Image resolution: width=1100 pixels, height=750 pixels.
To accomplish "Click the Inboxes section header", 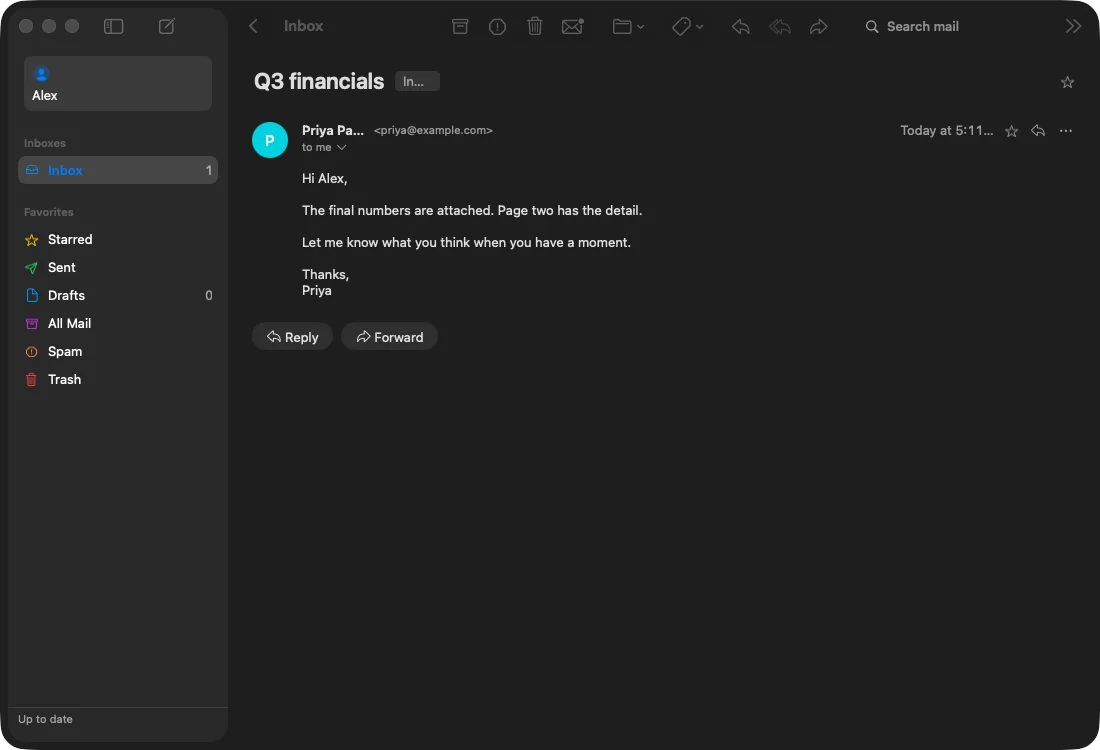I will click(x=45, y=143).
